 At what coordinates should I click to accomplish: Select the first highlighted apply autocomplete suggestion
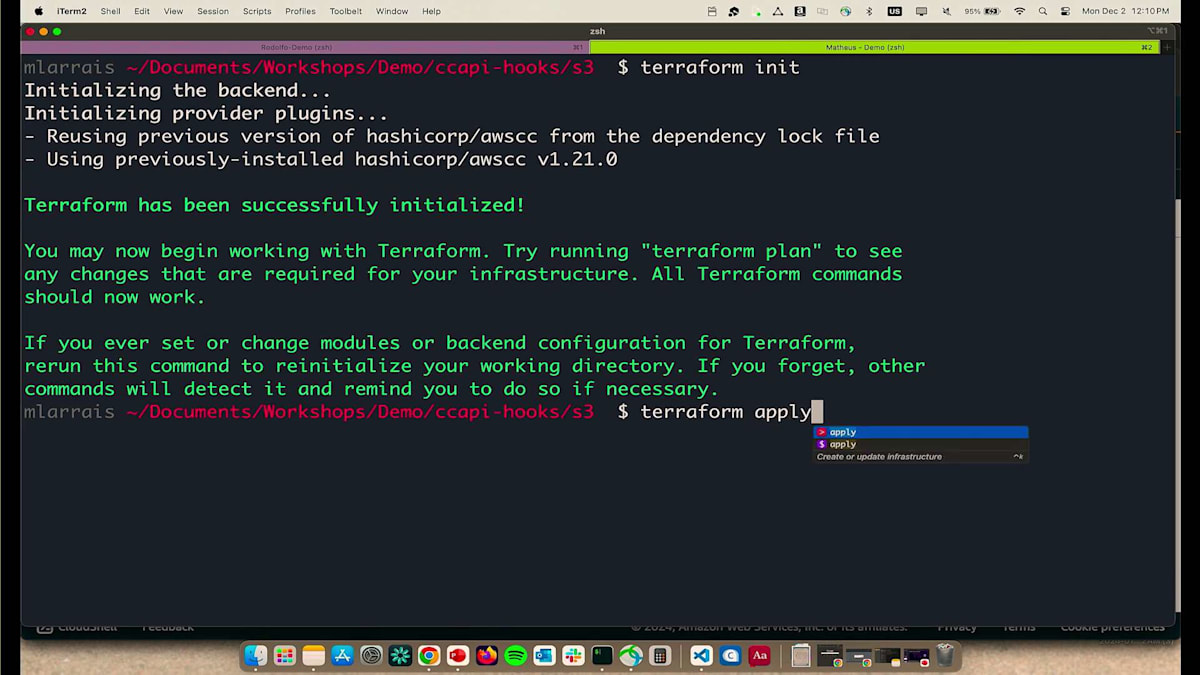(920, 432)
